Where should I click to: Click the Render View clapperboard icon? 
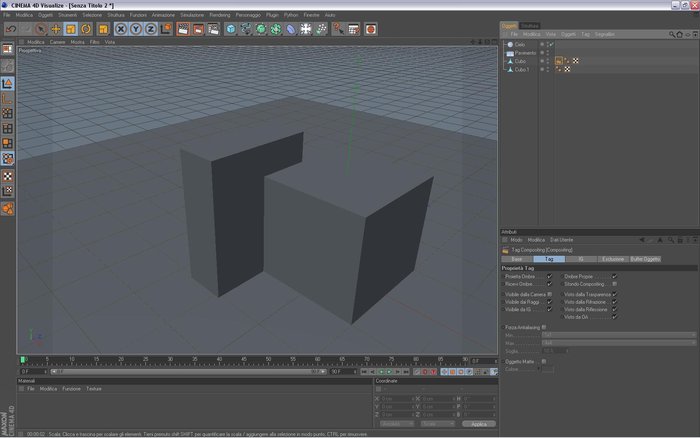coord(183,29)
